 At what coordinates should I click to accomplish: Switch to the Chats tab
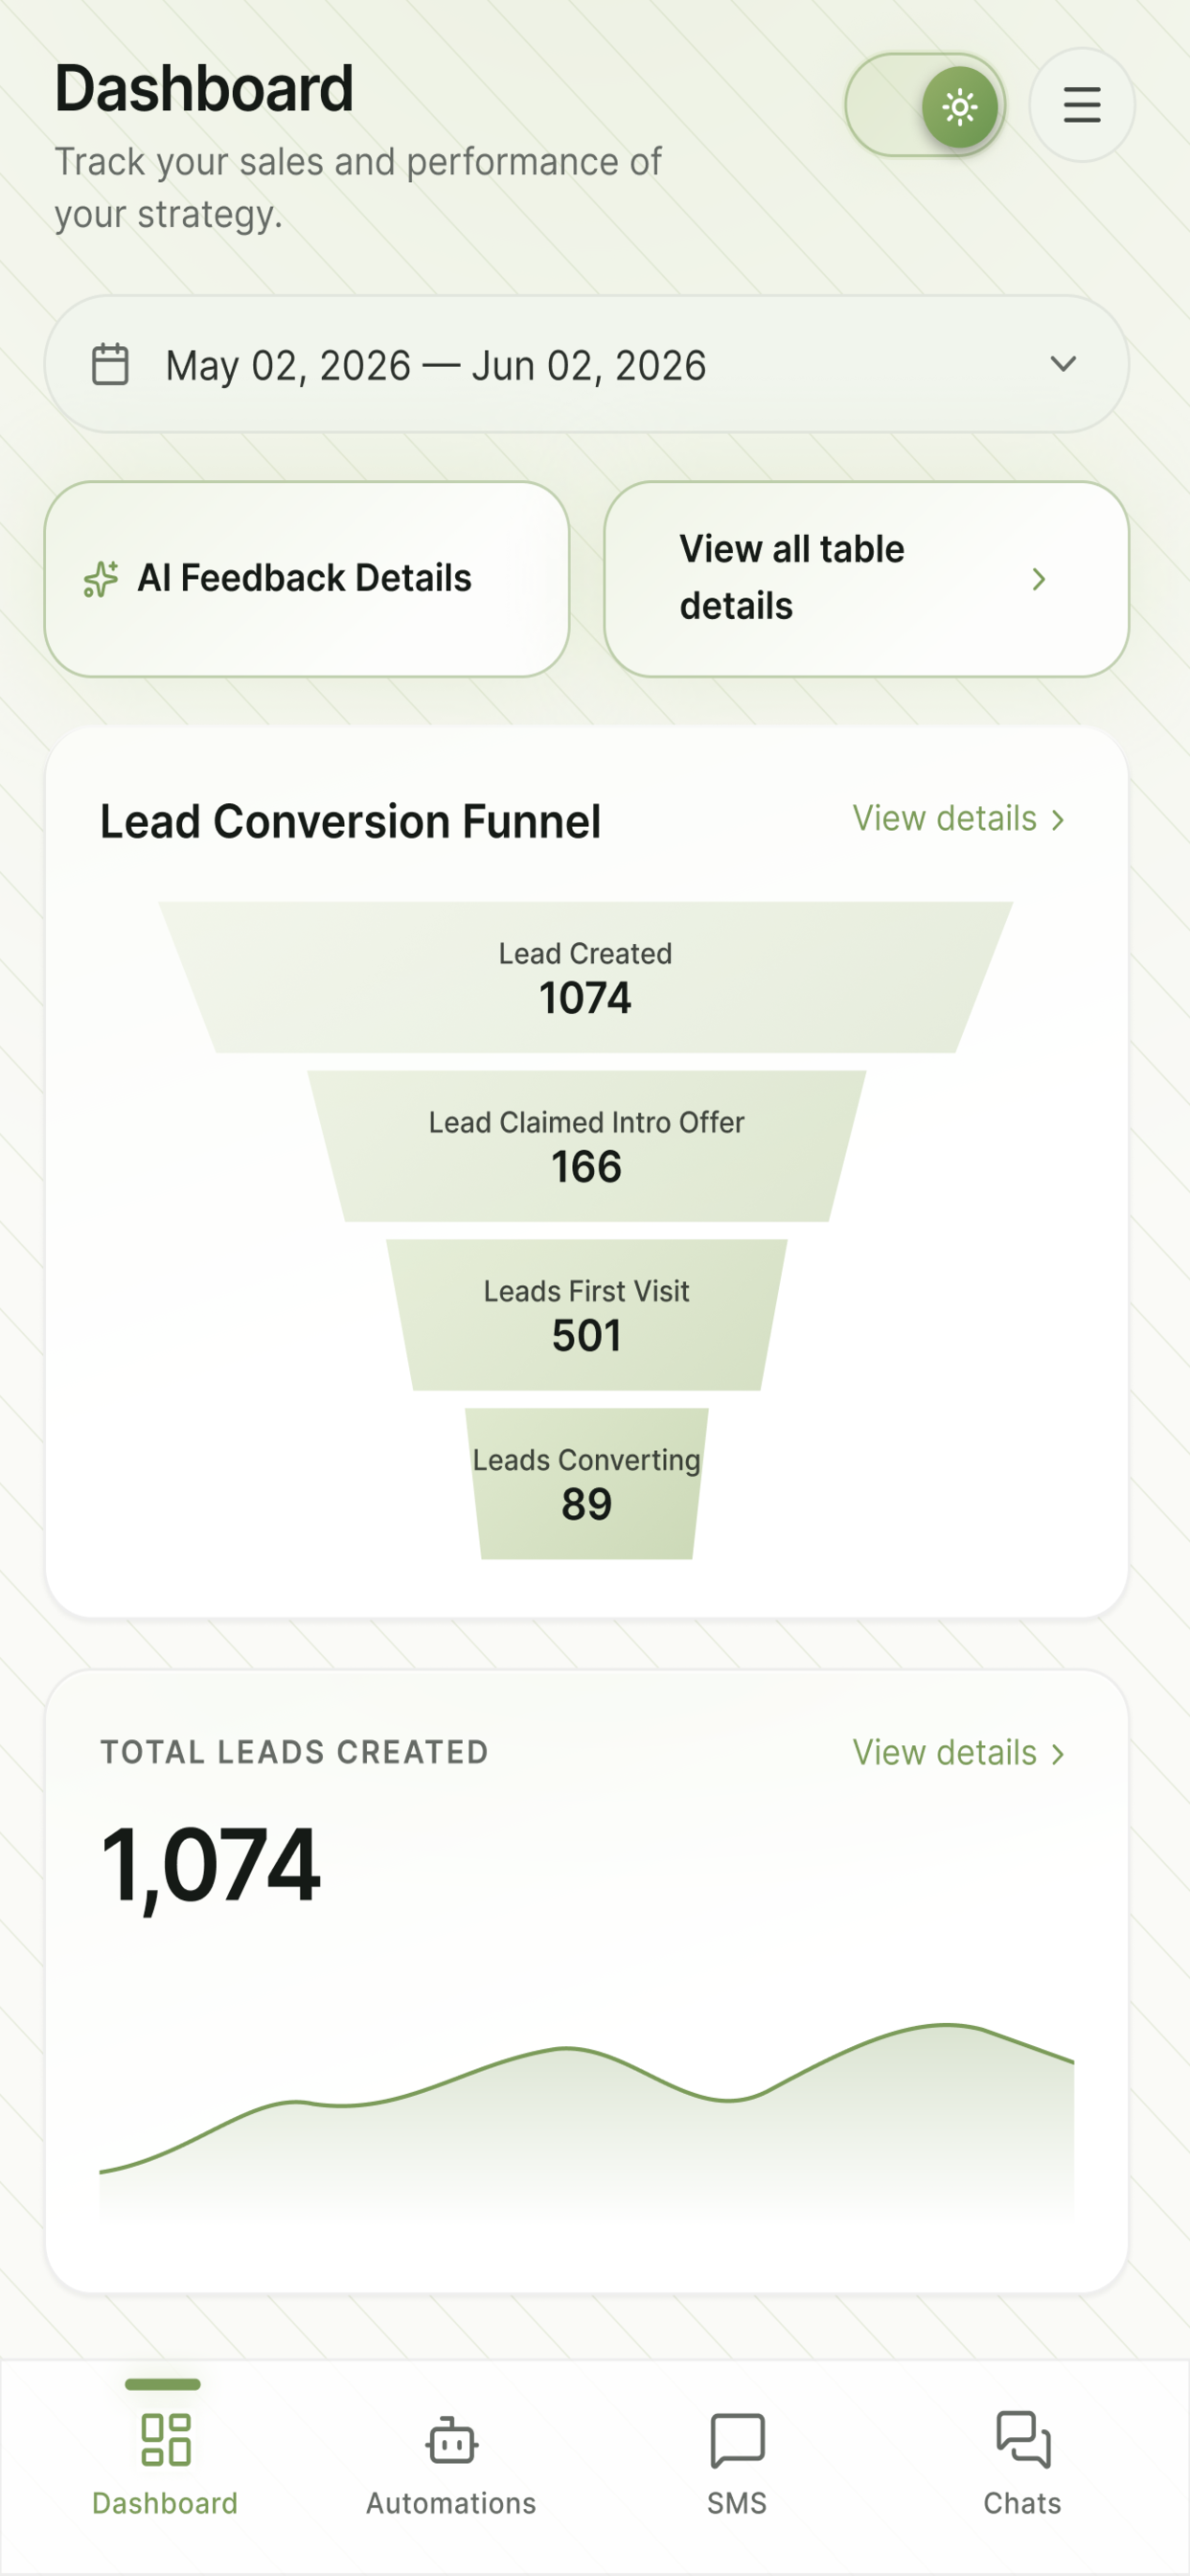coord(1023,2464)
